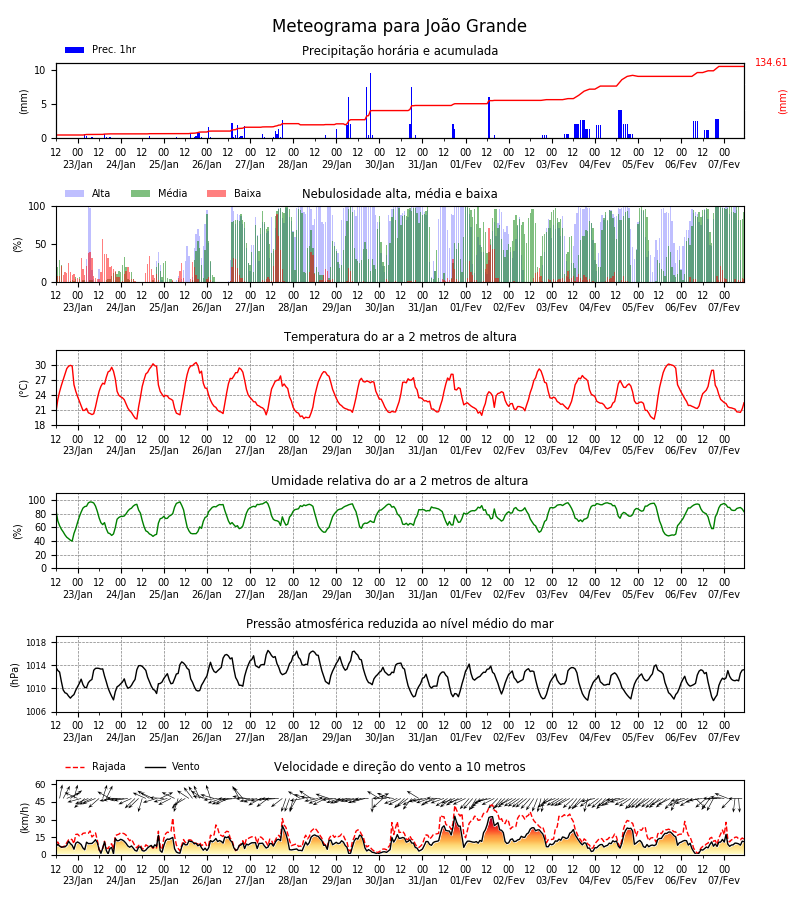Click the green Média legend swatch
This screenshot has width=800, height=900.
[x=141, y=193]
